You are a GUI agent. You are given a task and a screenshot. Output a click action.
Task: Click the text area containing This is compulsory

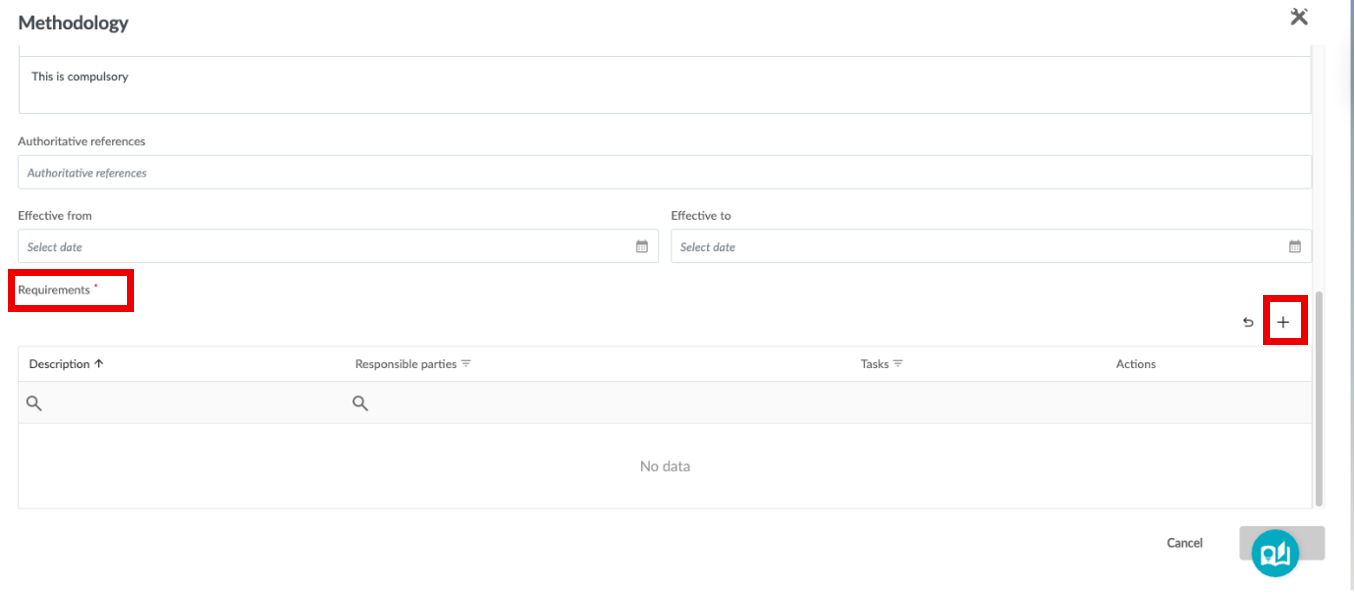point(665,84)
